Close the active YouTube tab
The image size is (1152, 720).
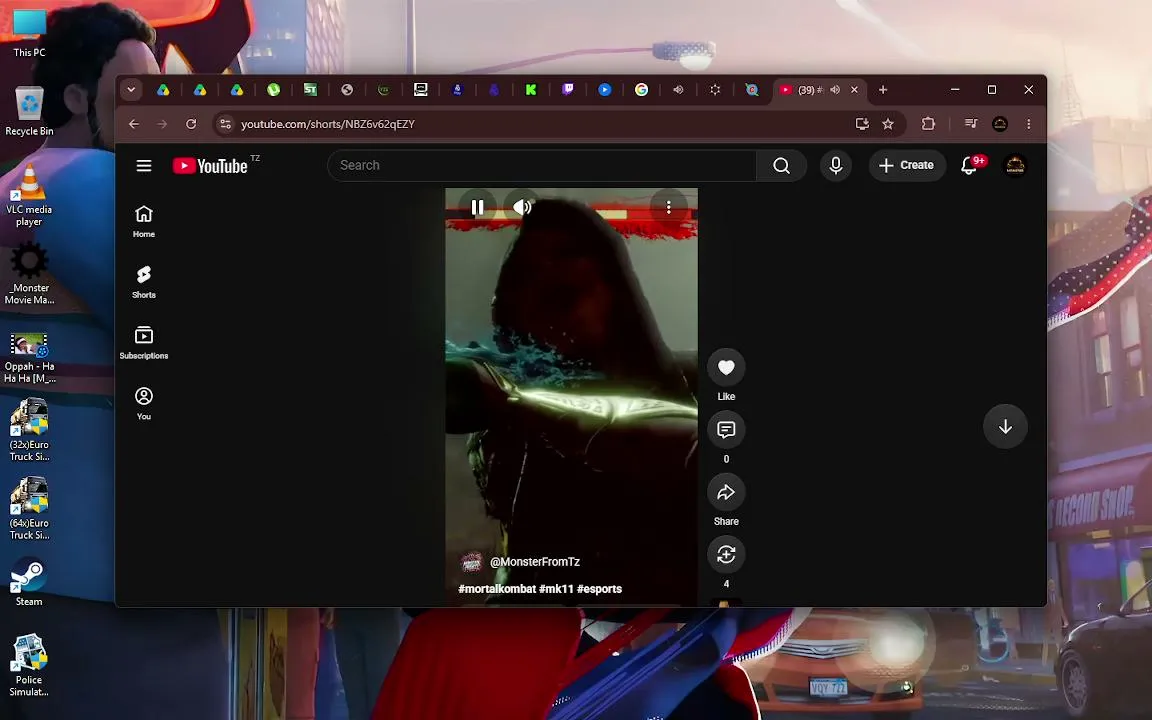click(x=854, y=90)
